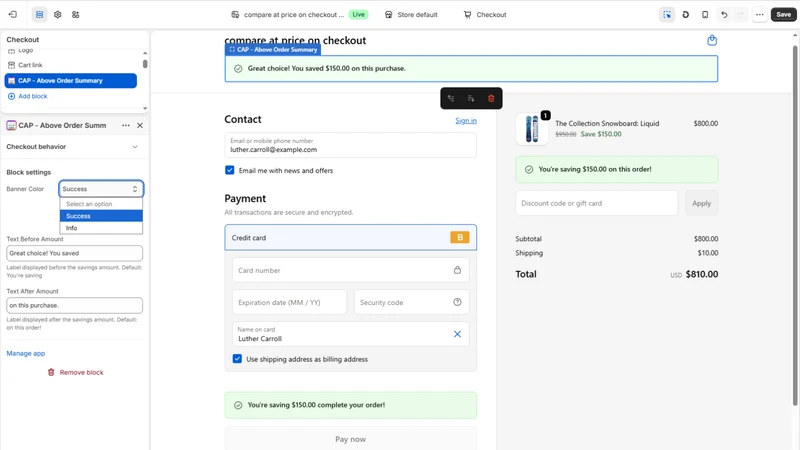Expand the Checkout behavior section
800x450 pixels.
pyautogui.click(x=72, y=146)
